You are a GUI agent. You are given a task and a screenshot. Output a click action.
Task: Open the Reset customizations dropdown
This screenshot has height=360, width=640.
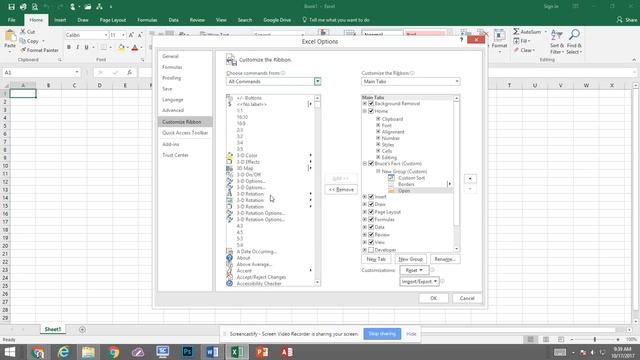pyautogui.click(x=414, y=270)
